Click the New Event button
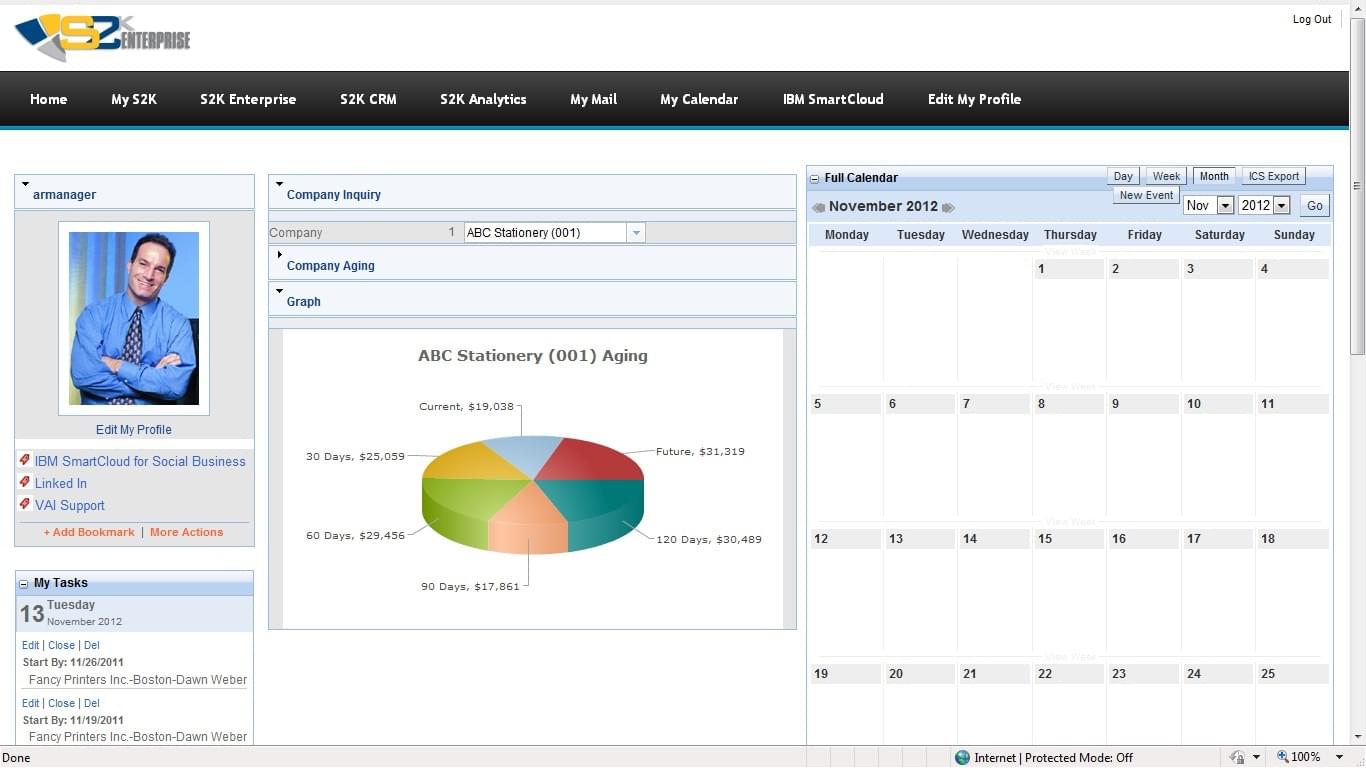The width and height of the screenshot is (1366, 768). 1145,195
